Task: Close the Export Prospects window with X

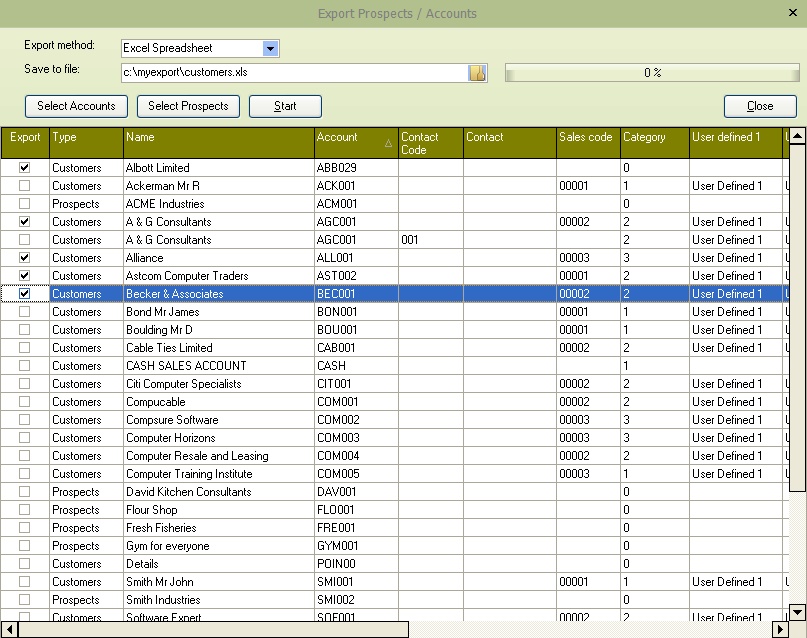Action: pyautogui.click(x=795, y=11)
